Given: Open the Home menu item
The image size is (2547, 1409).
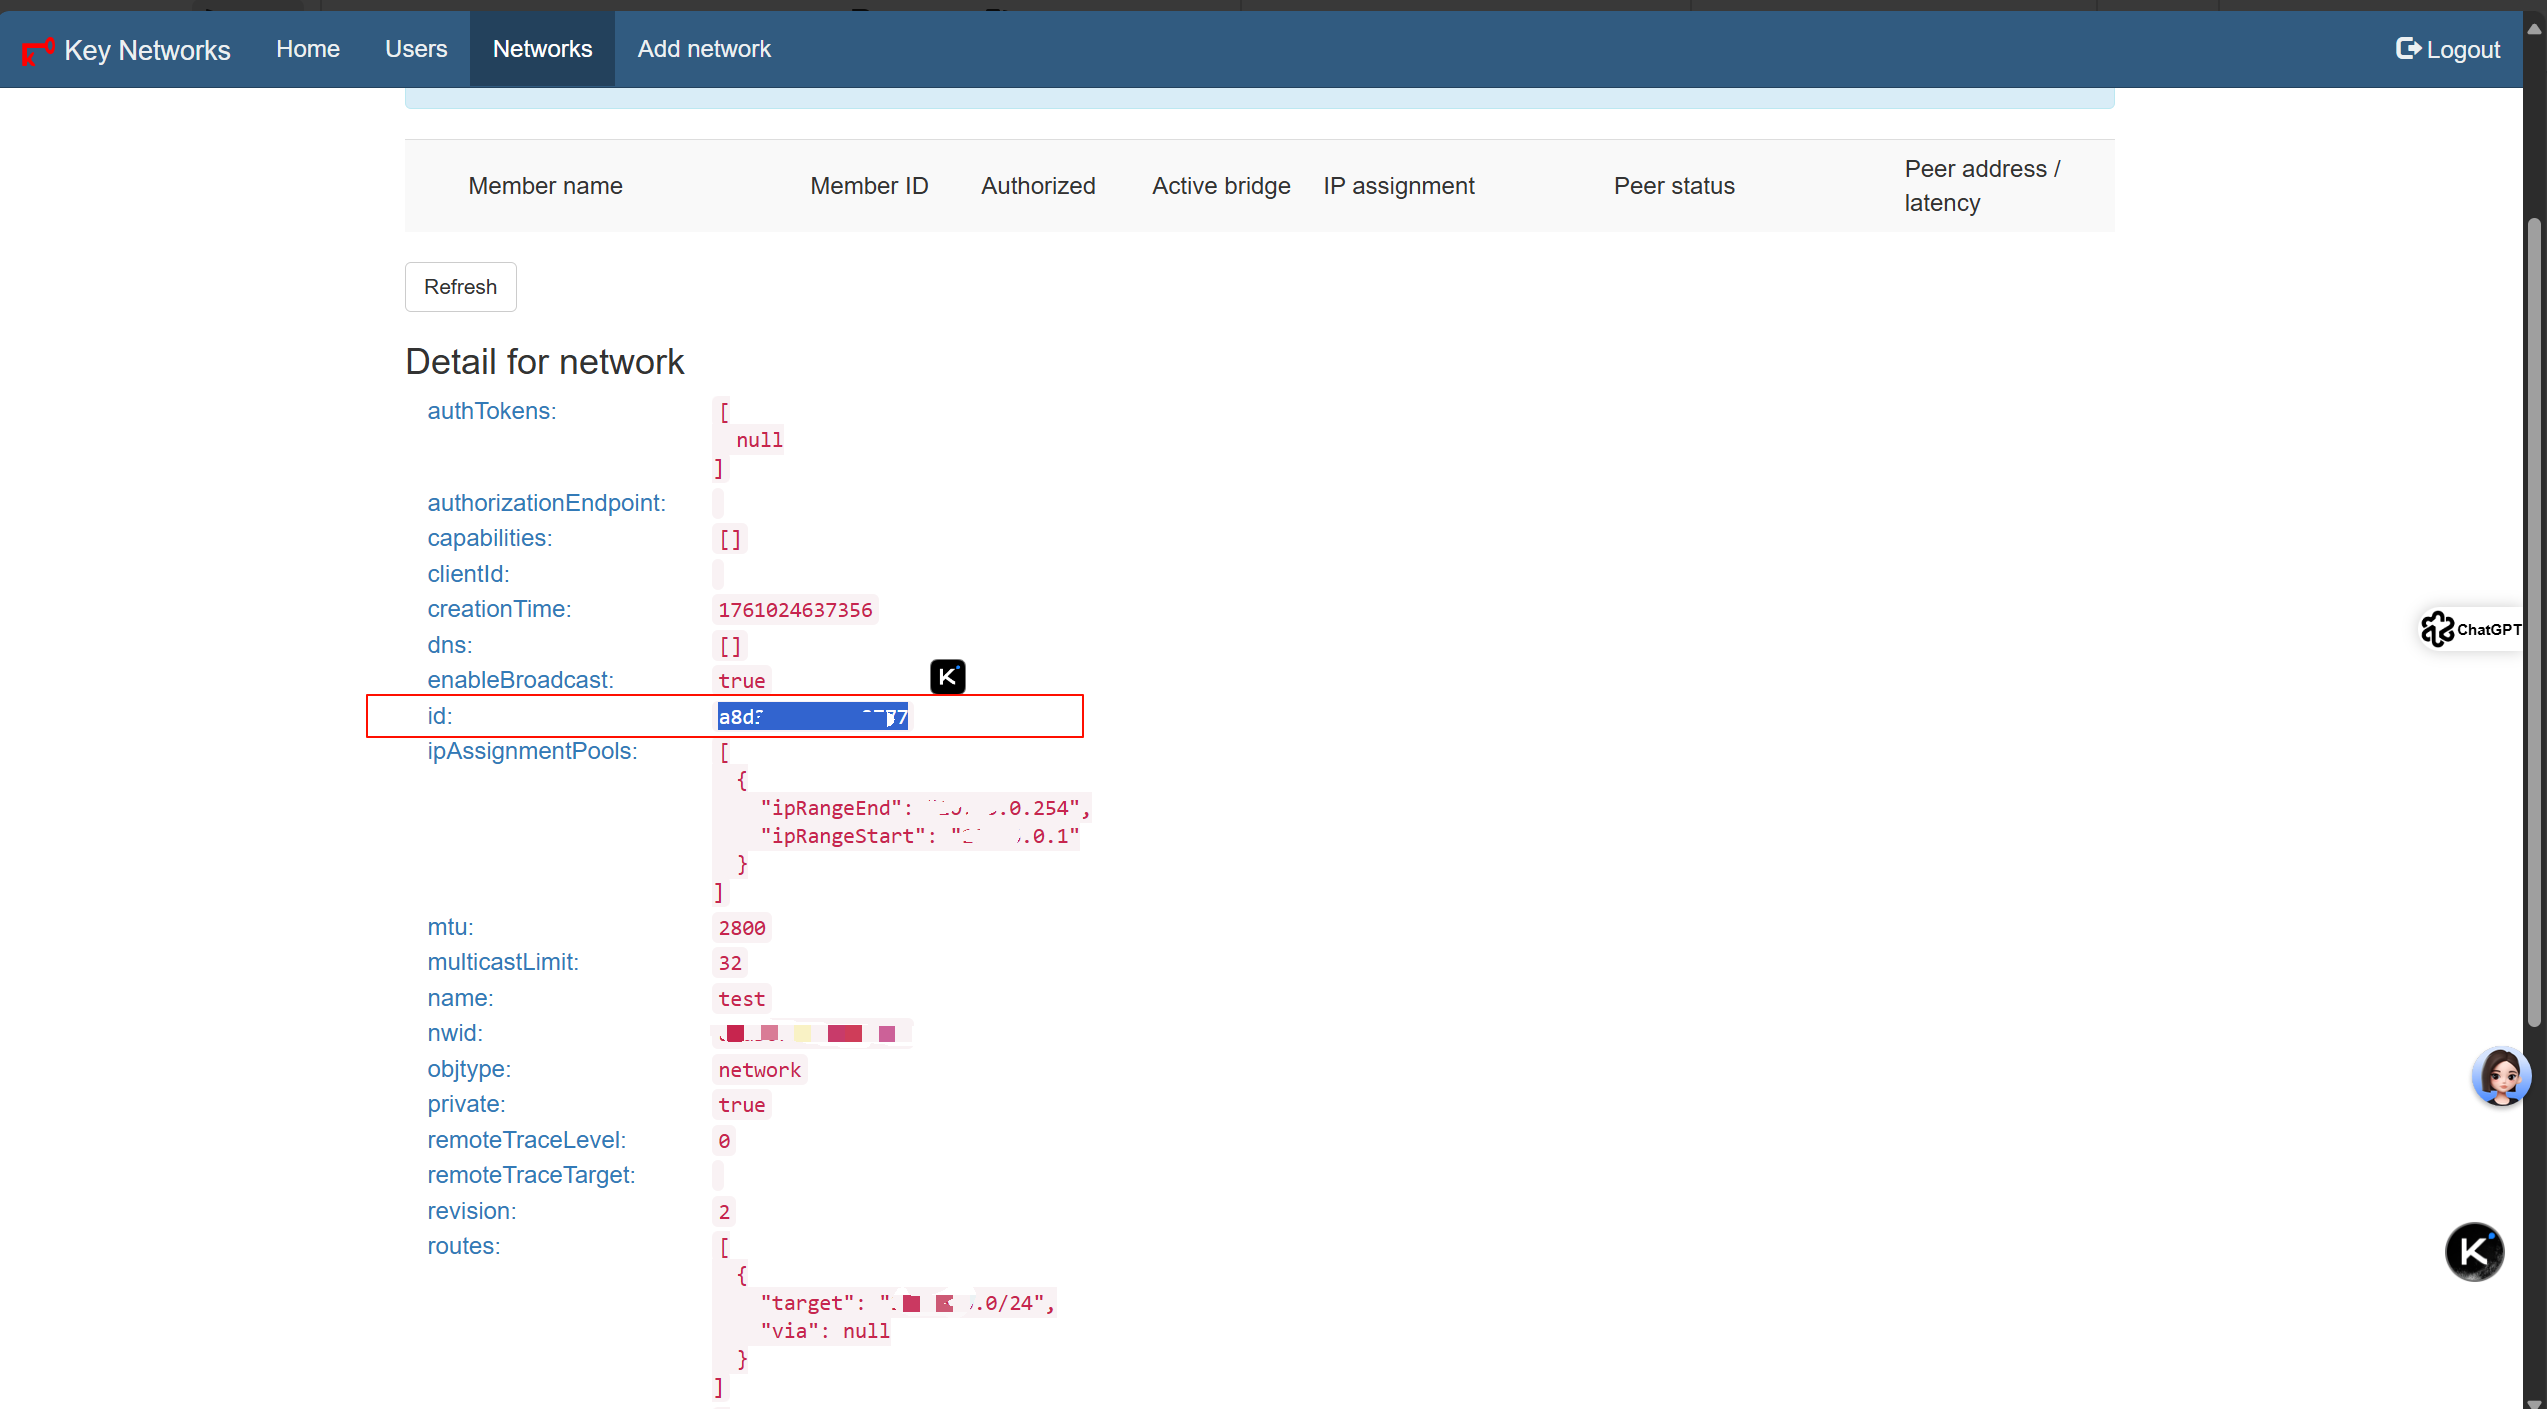Looking at the screenshot, I should pos(308,49).
